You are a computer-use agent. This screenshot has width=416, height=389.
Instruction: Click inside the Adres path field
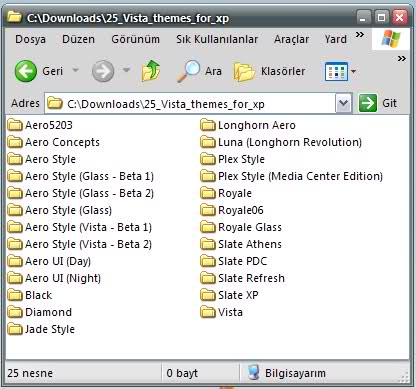pyautogui.click(x=190, y=104)
